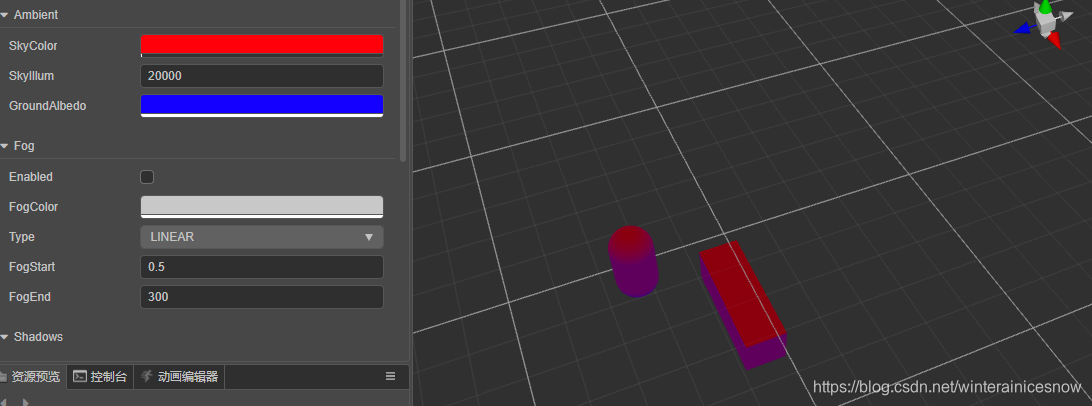Switch to the 控制台 tab
Screen dimensions: 1092x406
coord(100,377)
